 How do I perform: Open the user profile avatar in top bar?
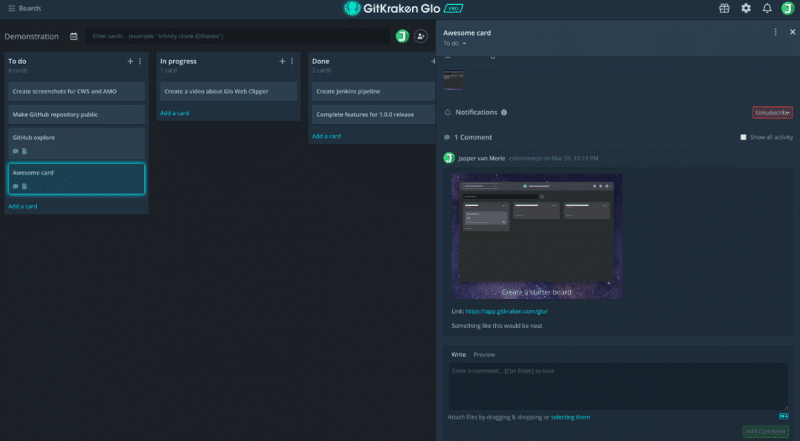coord(788,8)
